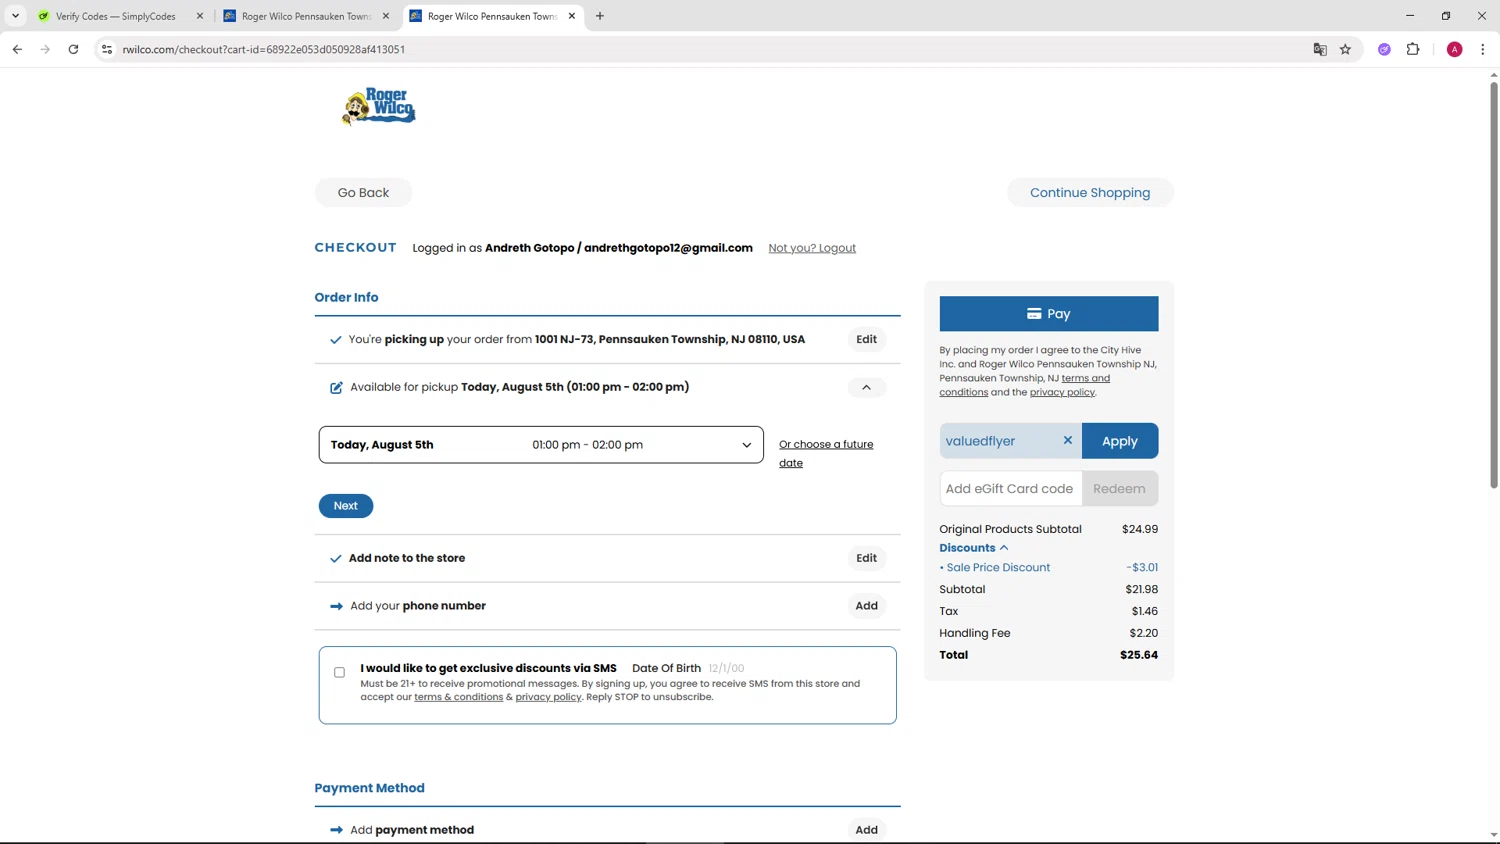Add a payment method
This screenshot has height=844, width=1500.
coord(866,830)
